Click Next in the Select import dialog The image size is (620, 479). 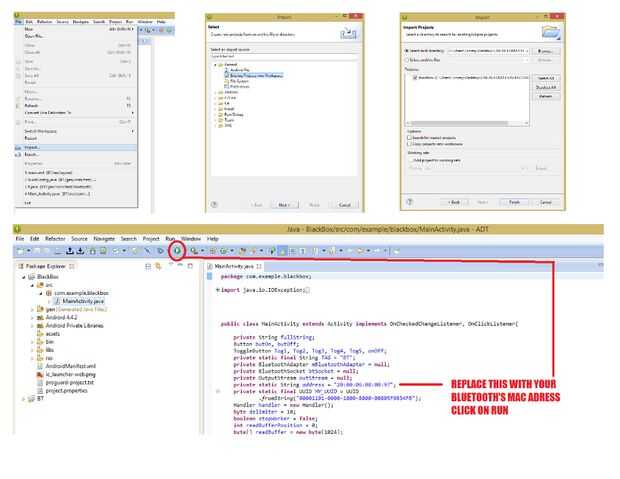point(284,205)
